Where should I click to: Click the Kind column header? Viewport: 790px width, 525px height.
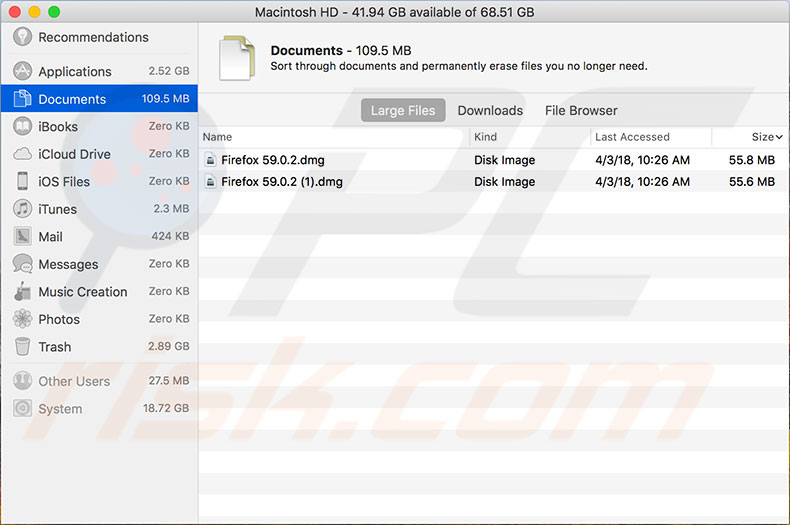pos(486,137)
